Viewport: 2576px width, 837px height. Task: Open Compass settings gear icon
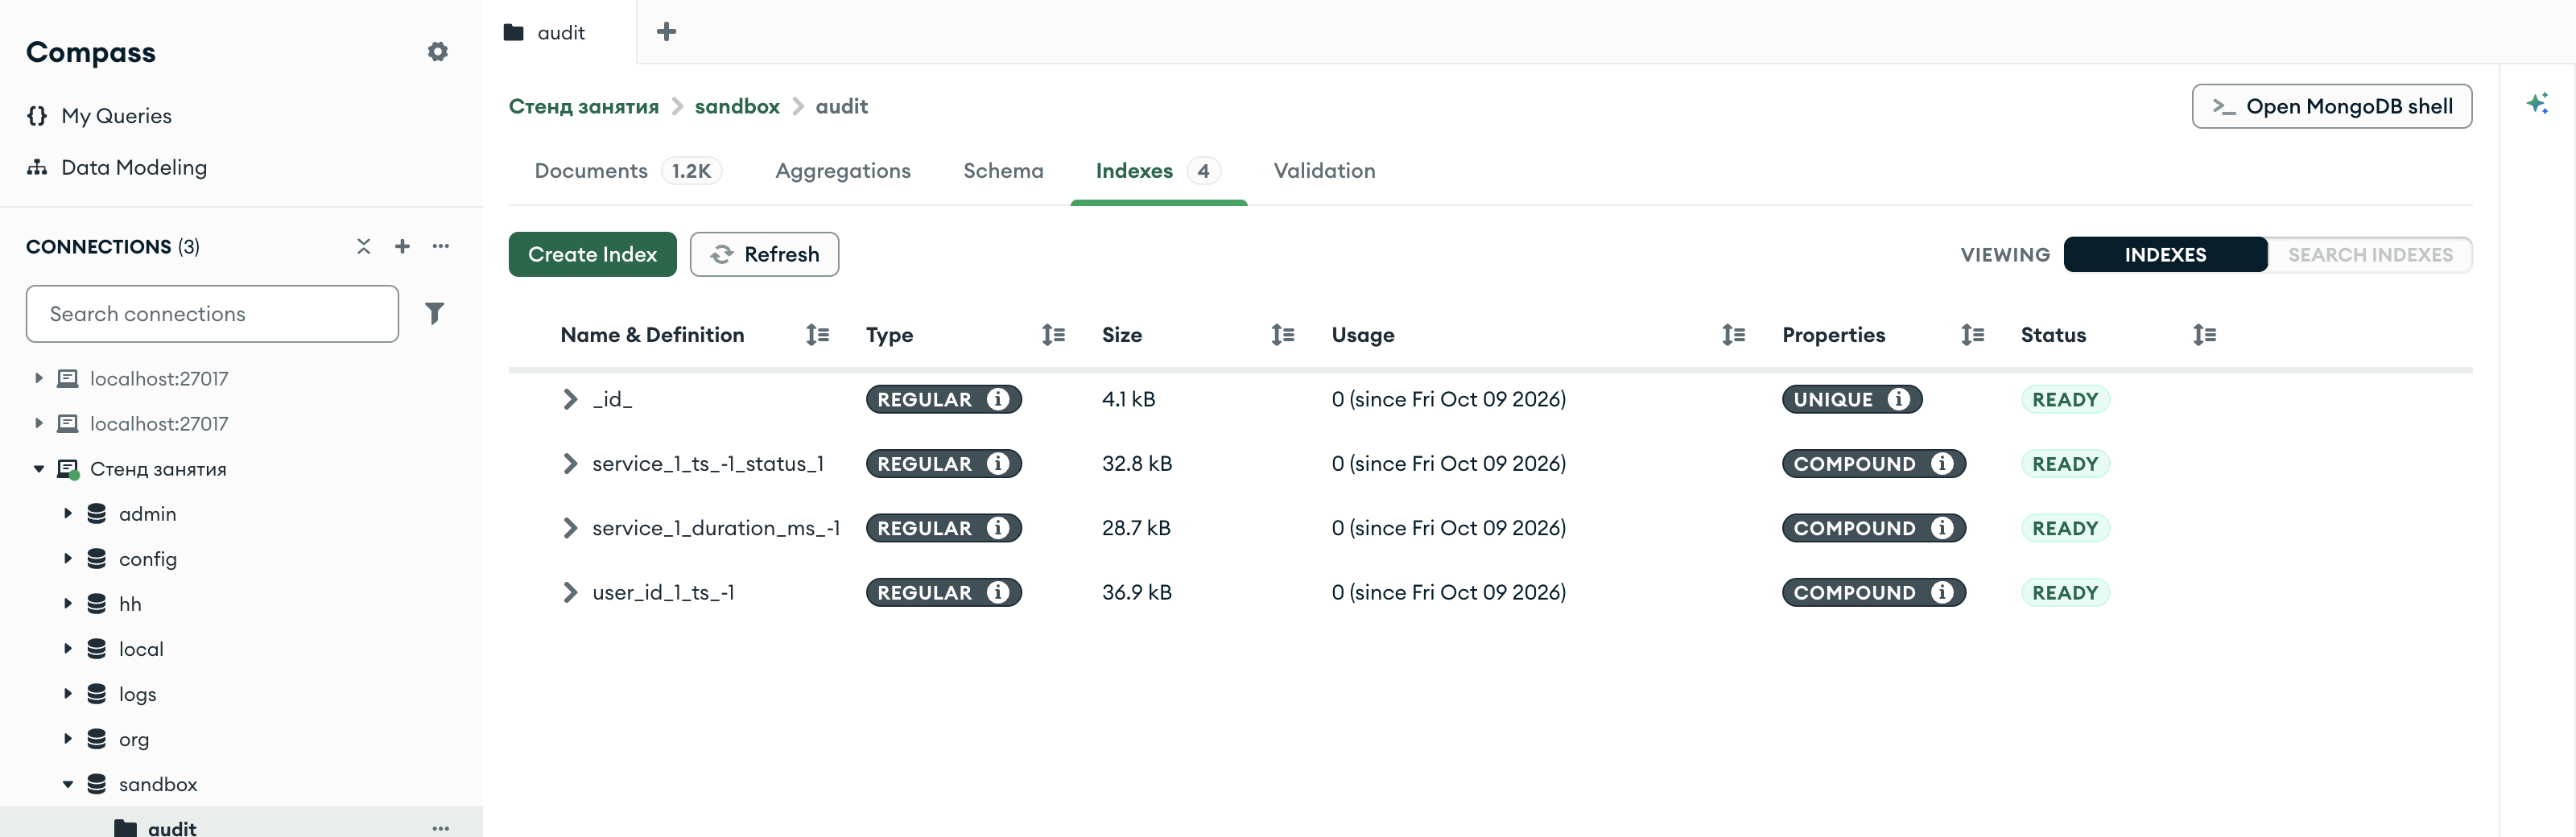click(x=437, y=52)
